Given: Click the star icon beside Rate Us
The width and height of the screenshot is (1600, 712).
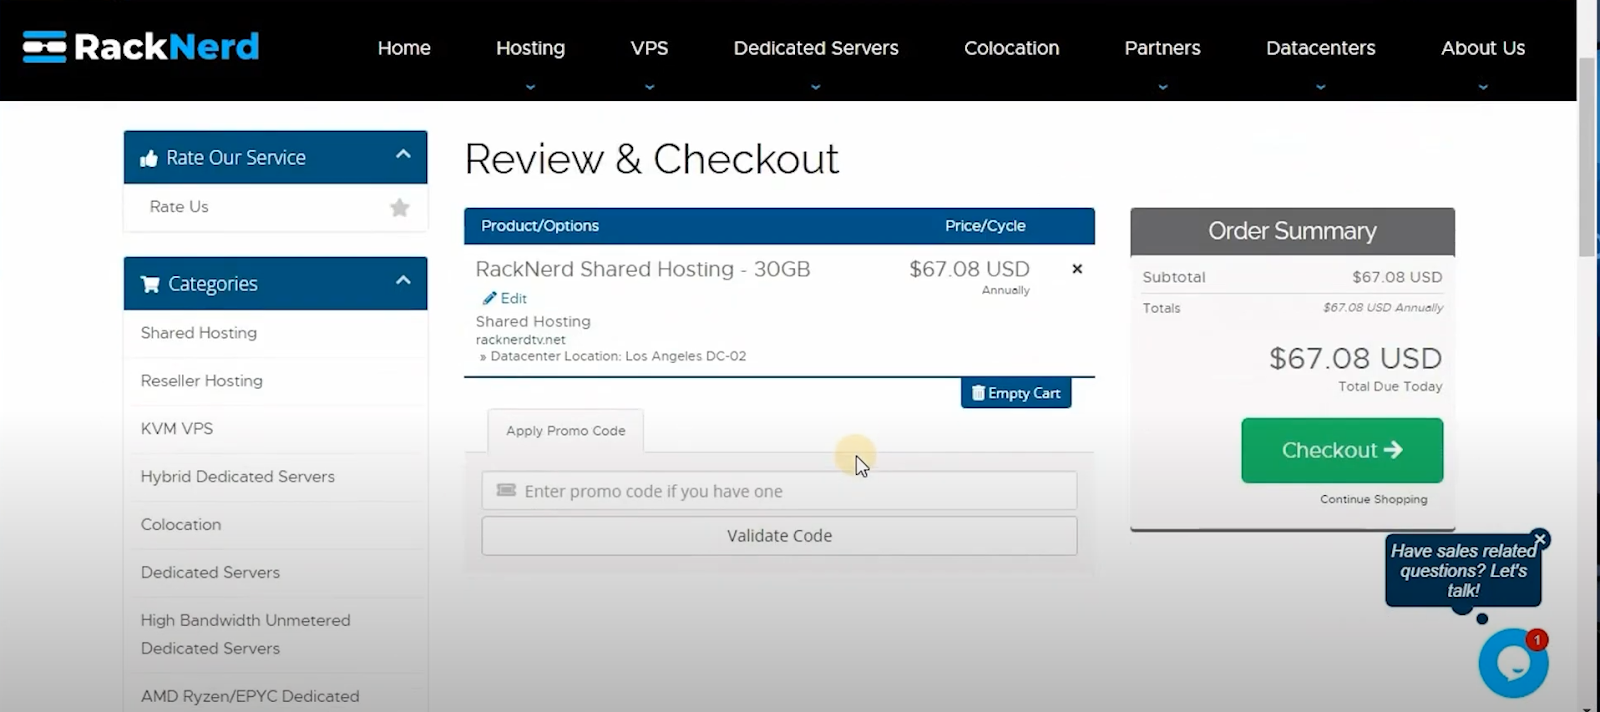Looking at the screenshot, I should [x=400, y=207].
